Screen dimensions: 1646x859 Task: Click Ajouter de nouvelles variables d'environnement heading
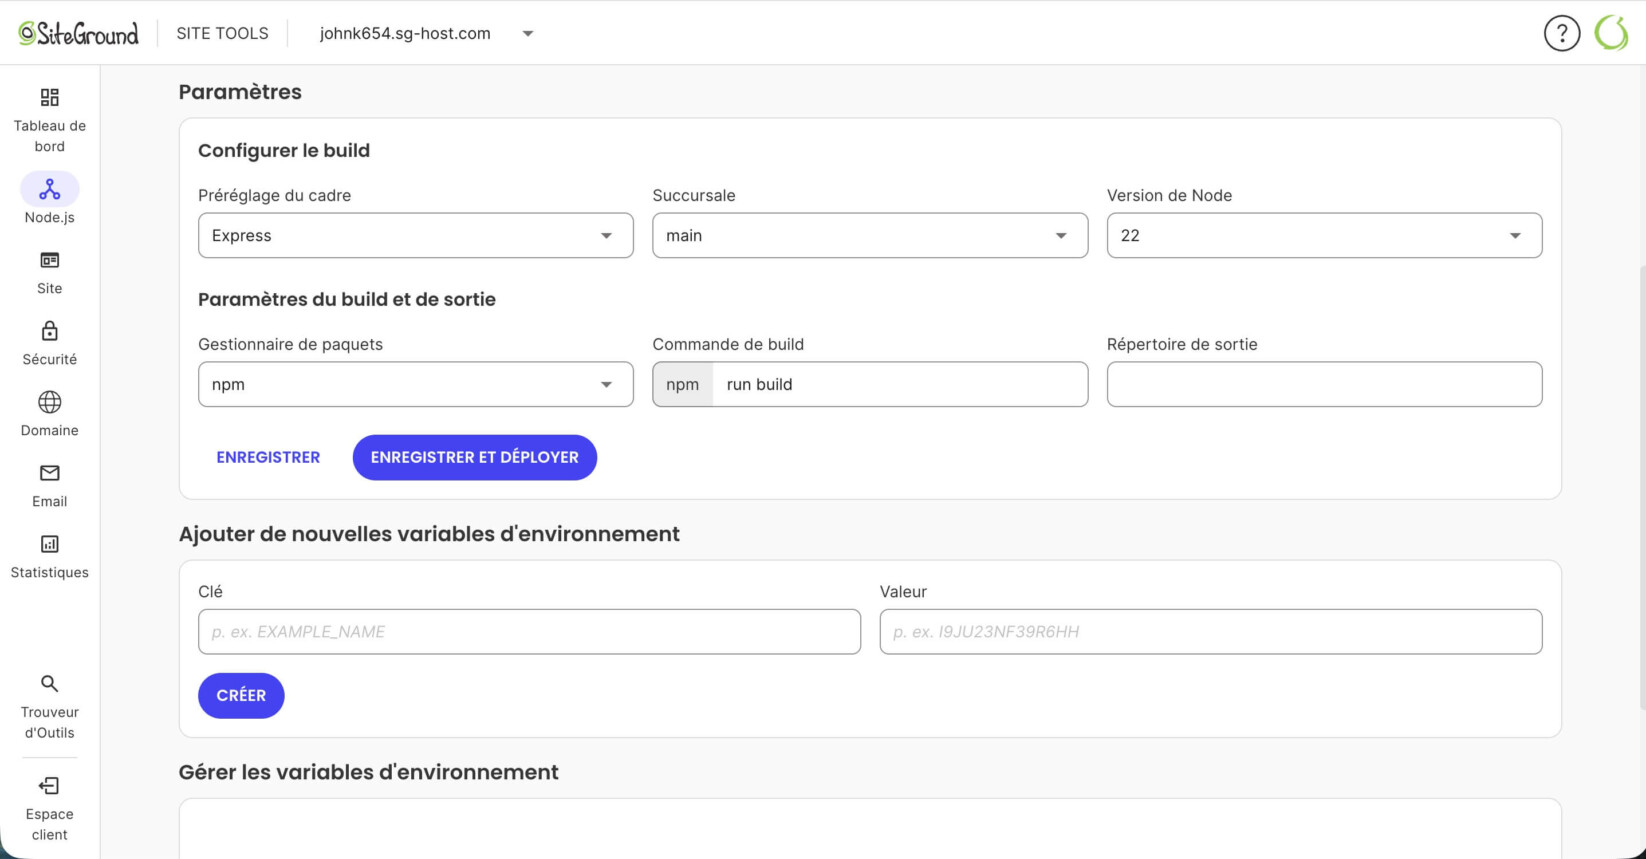coord(429,534)
